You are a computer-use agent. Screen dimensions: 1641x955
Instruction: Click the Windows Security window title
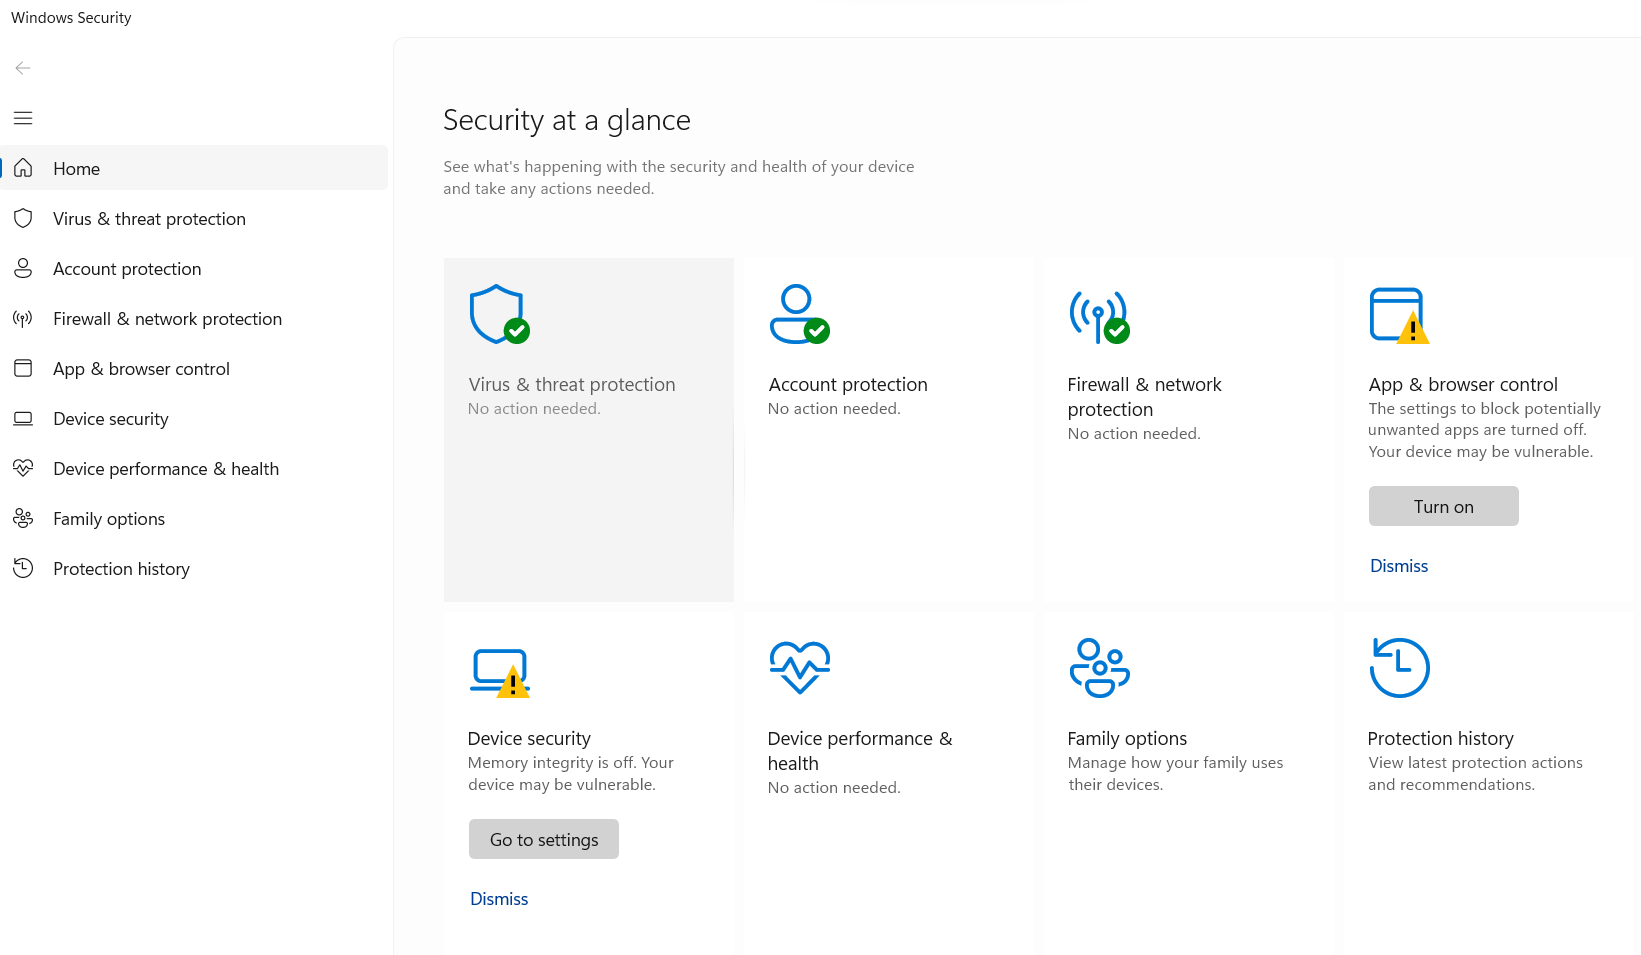pyautogui.click(x=71, y=17)
